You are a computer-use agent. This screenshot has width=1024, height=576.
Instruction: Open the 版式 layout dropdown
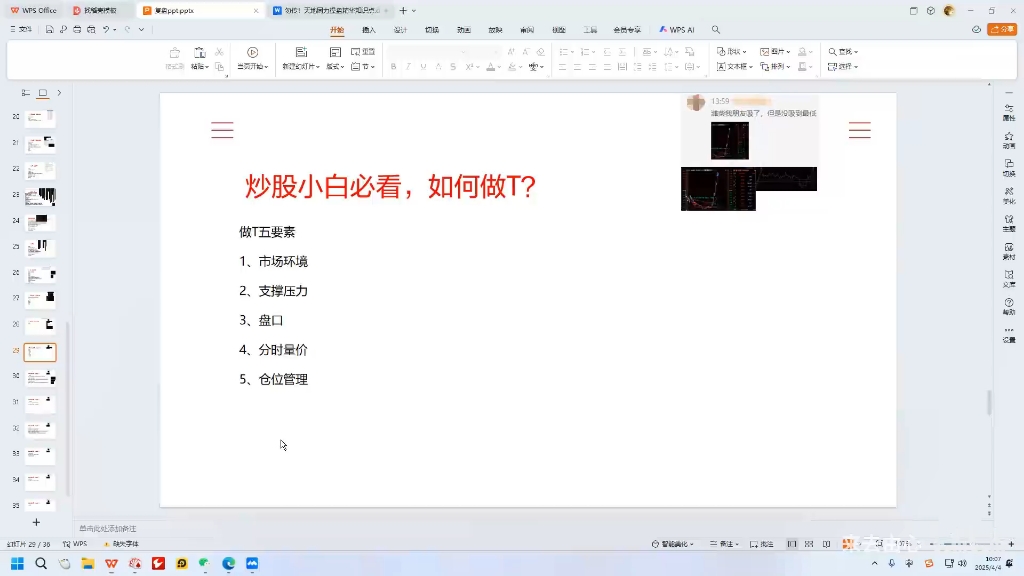(x=335, y=67)
